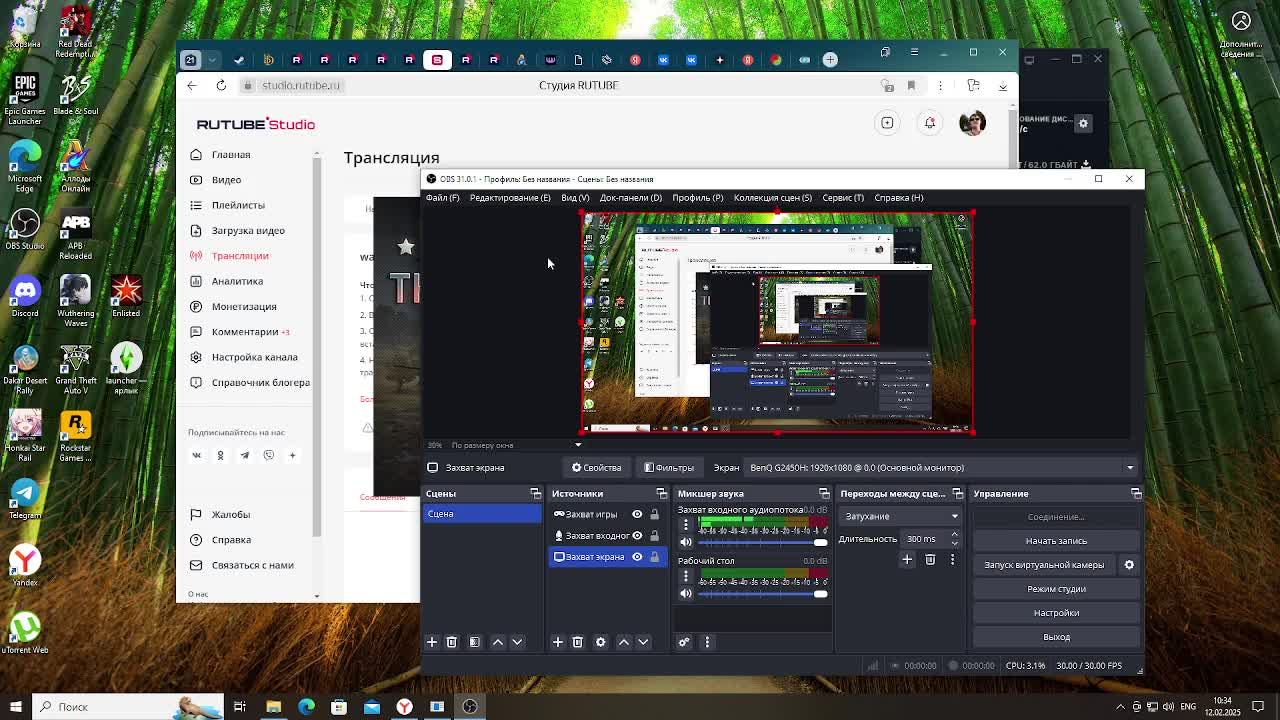Toggle lock on Захват экрана source
This screenshot has width=1280, height=720.
click(655, 557)
